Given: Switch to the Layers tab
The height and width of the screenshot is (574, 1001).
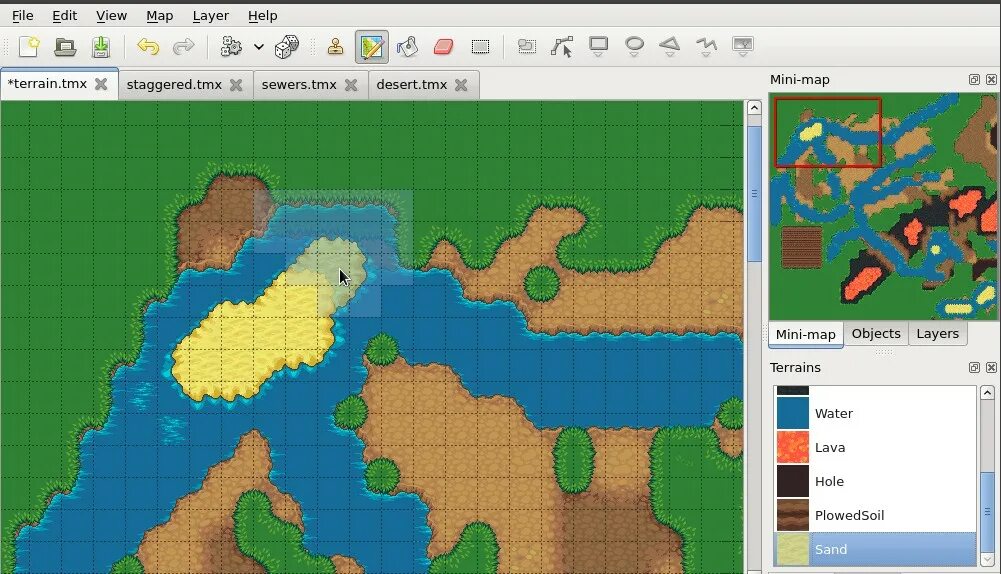Looking at the screenshot, I should pyautogui.click(x=937, y=333).
